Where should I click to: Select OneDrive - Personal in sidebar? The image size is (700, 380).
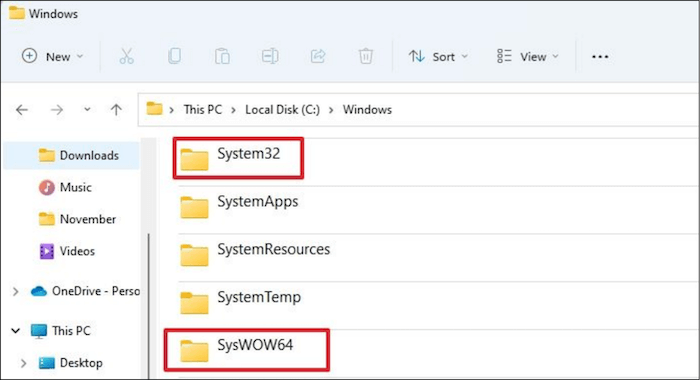(85, 291)
